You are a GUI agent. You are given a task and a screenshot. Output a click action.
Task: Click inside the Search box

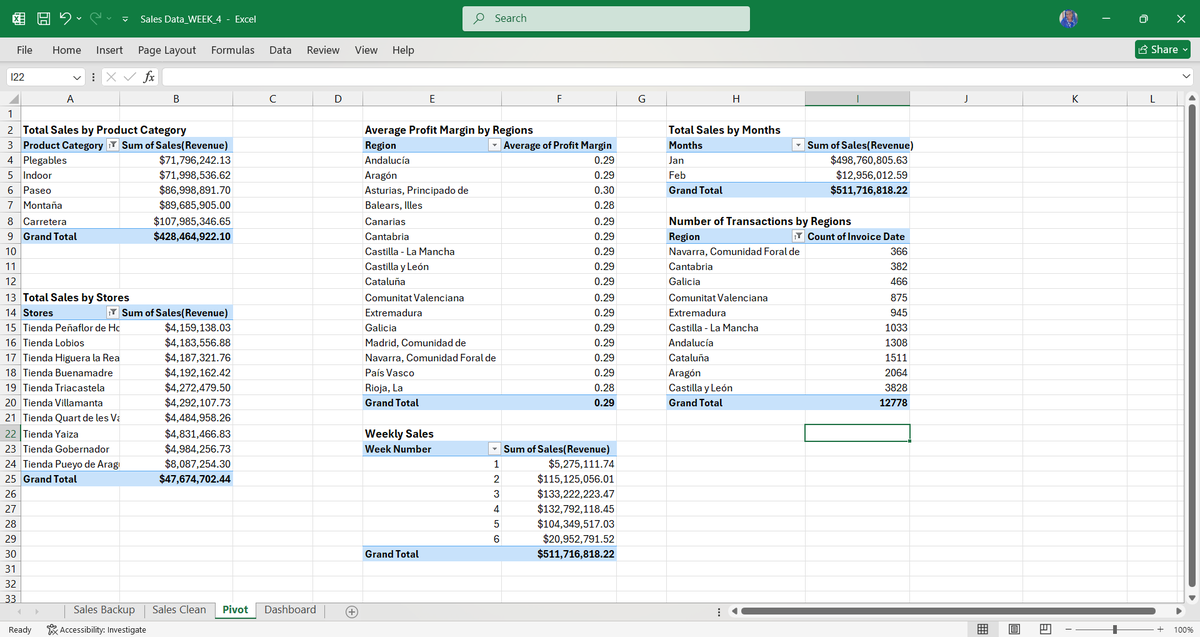coord(605,19)
